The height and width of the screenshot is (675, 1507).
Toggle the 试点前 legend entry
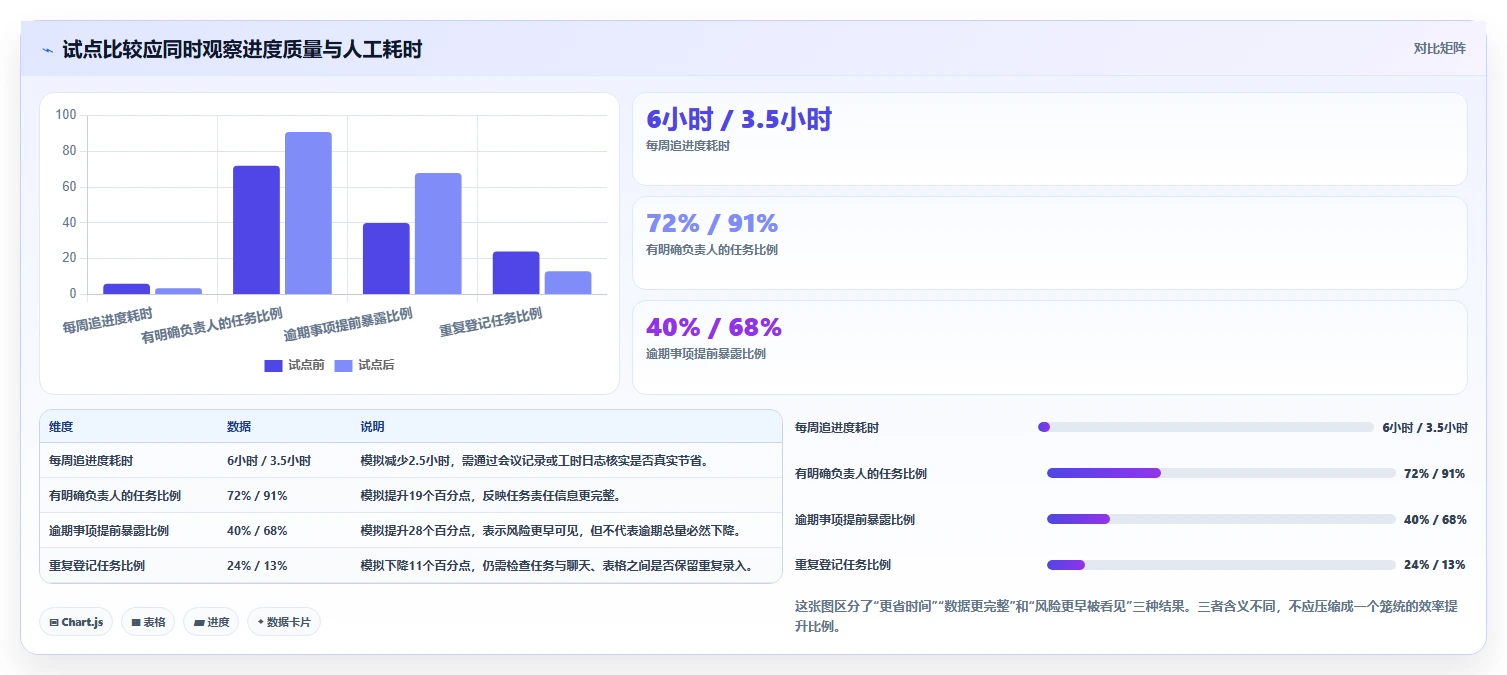coord(294,365)
